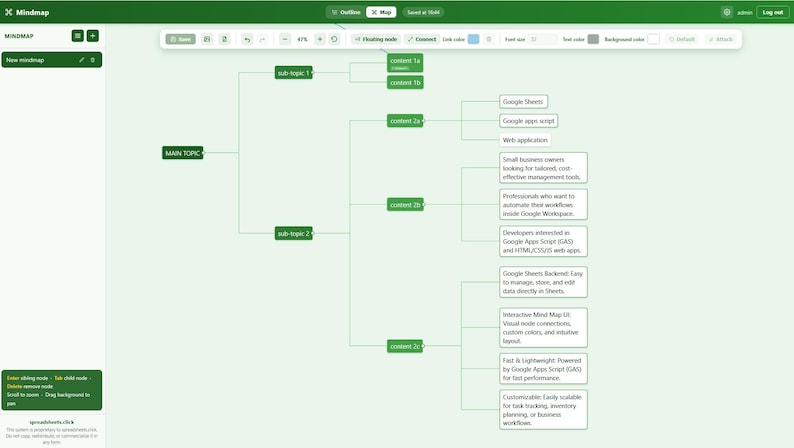The height and width of the screenshot is (448, 794).
Task: Create a new mindmap with the plus icon
Action: tap(93, 36)
